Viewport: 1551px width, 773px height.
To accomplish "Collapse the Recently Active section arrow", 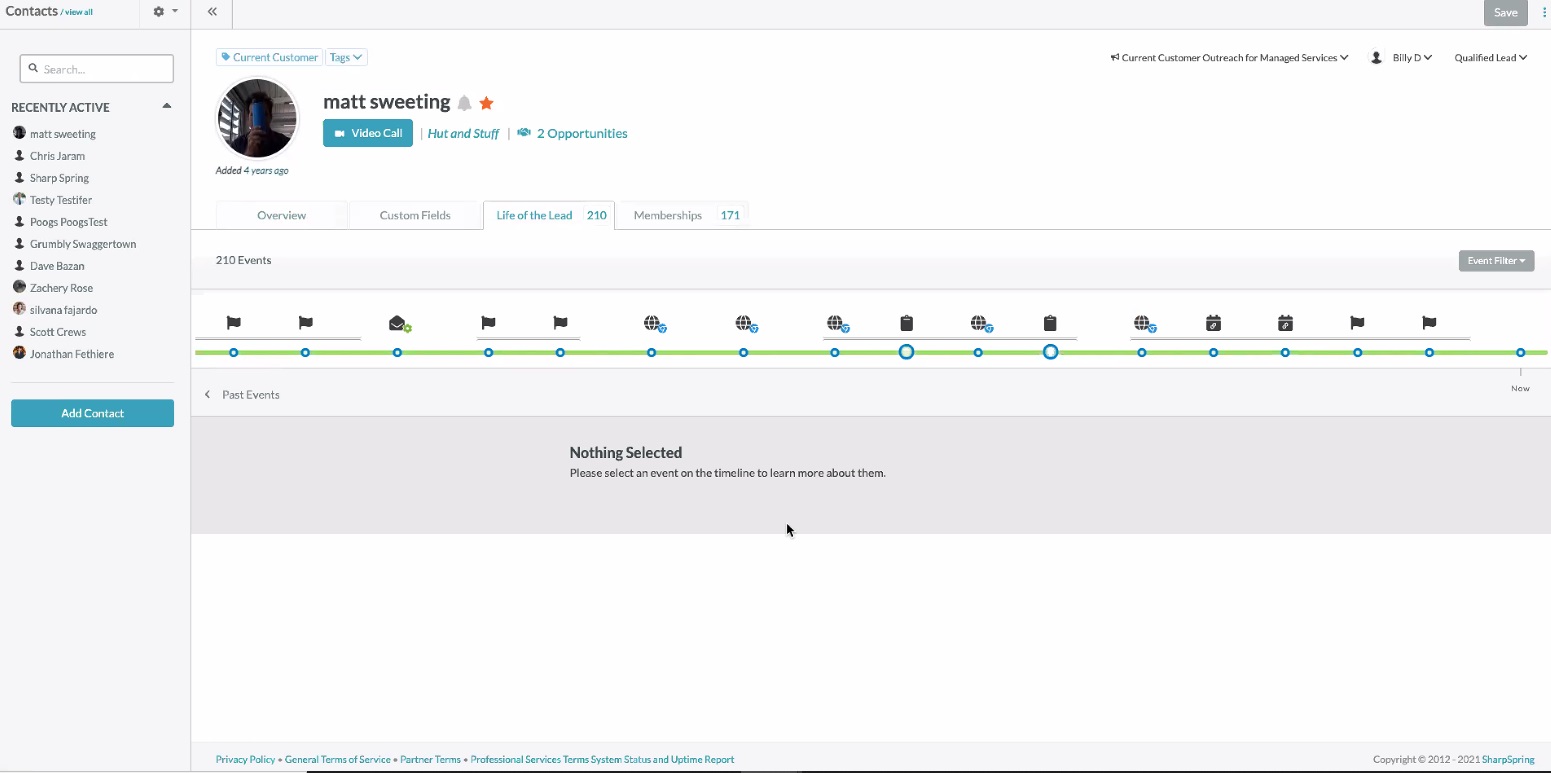I will pyautogui.click(x=167, y=106).
